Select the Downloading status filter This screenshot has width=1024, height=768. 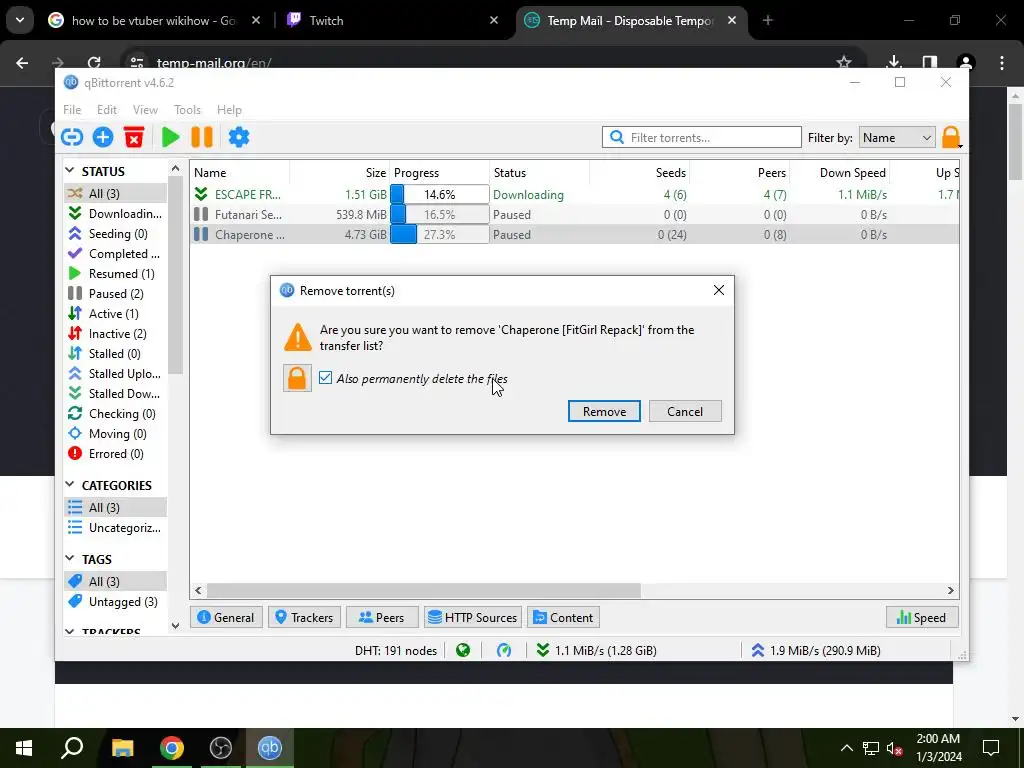pyautogui.click(x=116, y=214)
